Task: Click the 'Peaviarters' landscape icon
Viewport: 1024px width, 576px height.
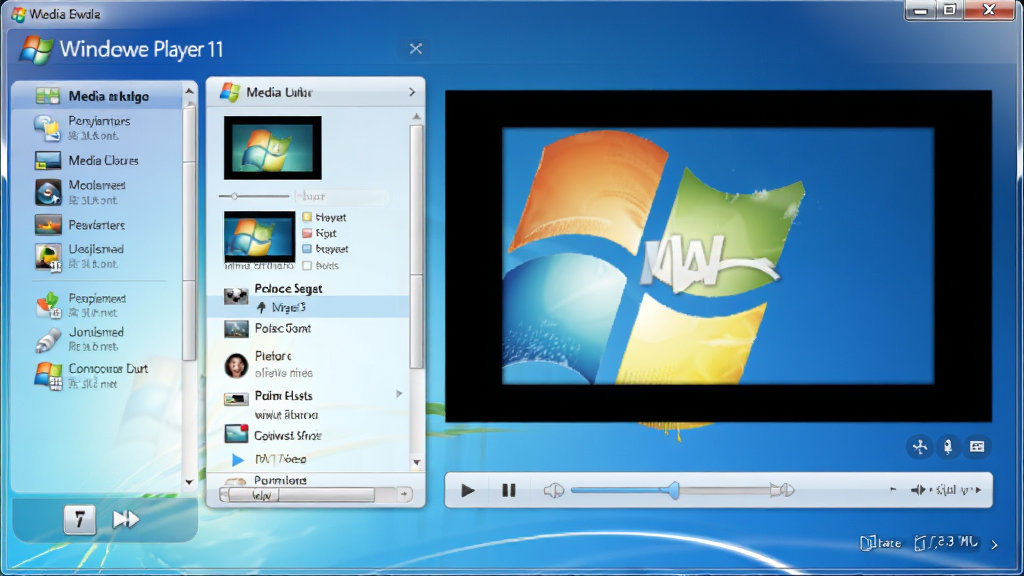Action: pyautogui.click(x=48, y=225)
